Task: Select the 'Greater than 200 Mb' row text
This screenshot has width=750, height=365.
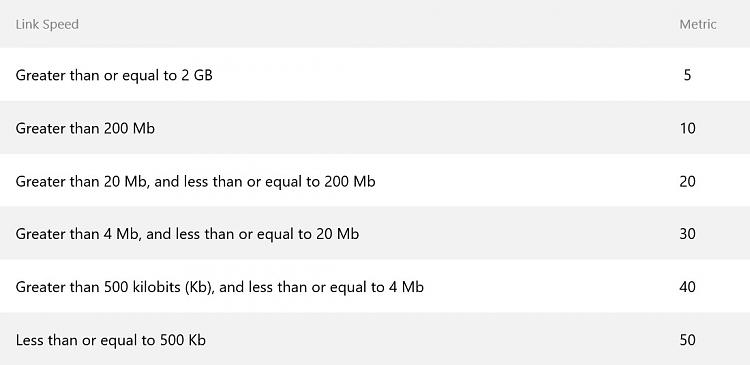Action: click(x=85, y=128)
